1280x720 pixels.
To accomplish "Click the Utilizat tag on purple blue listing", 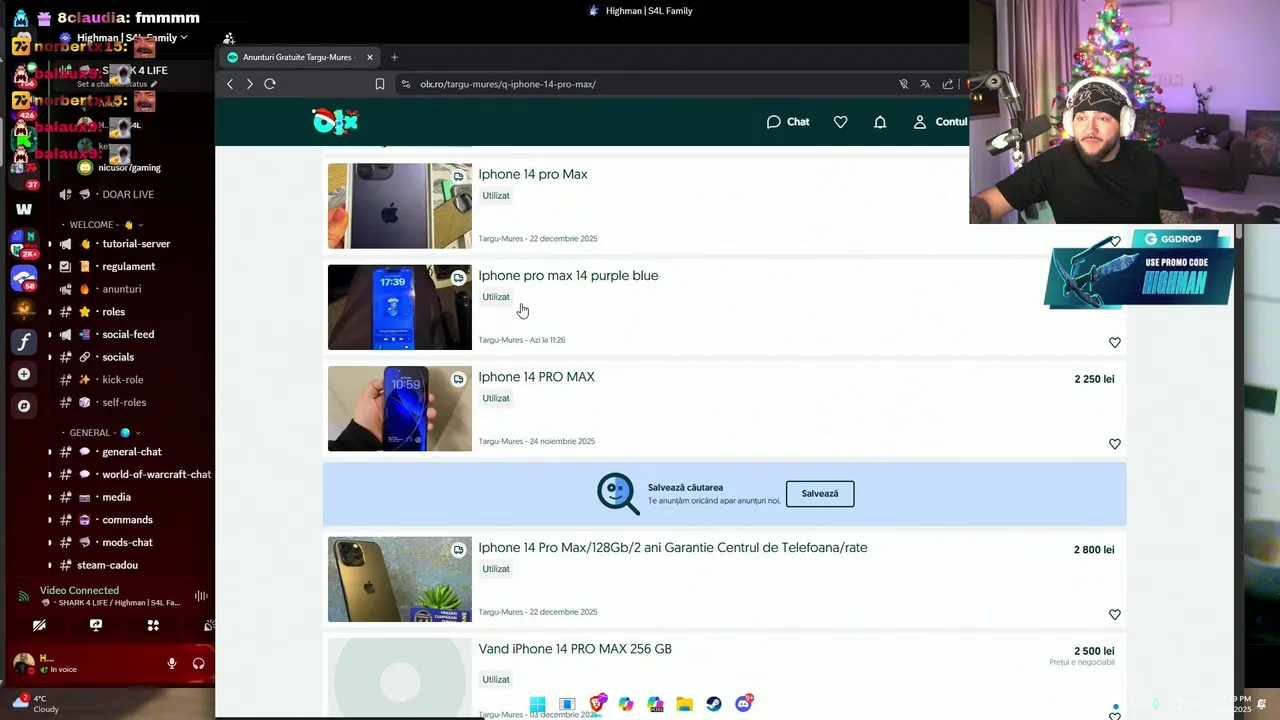I will [x=496, y=297].
